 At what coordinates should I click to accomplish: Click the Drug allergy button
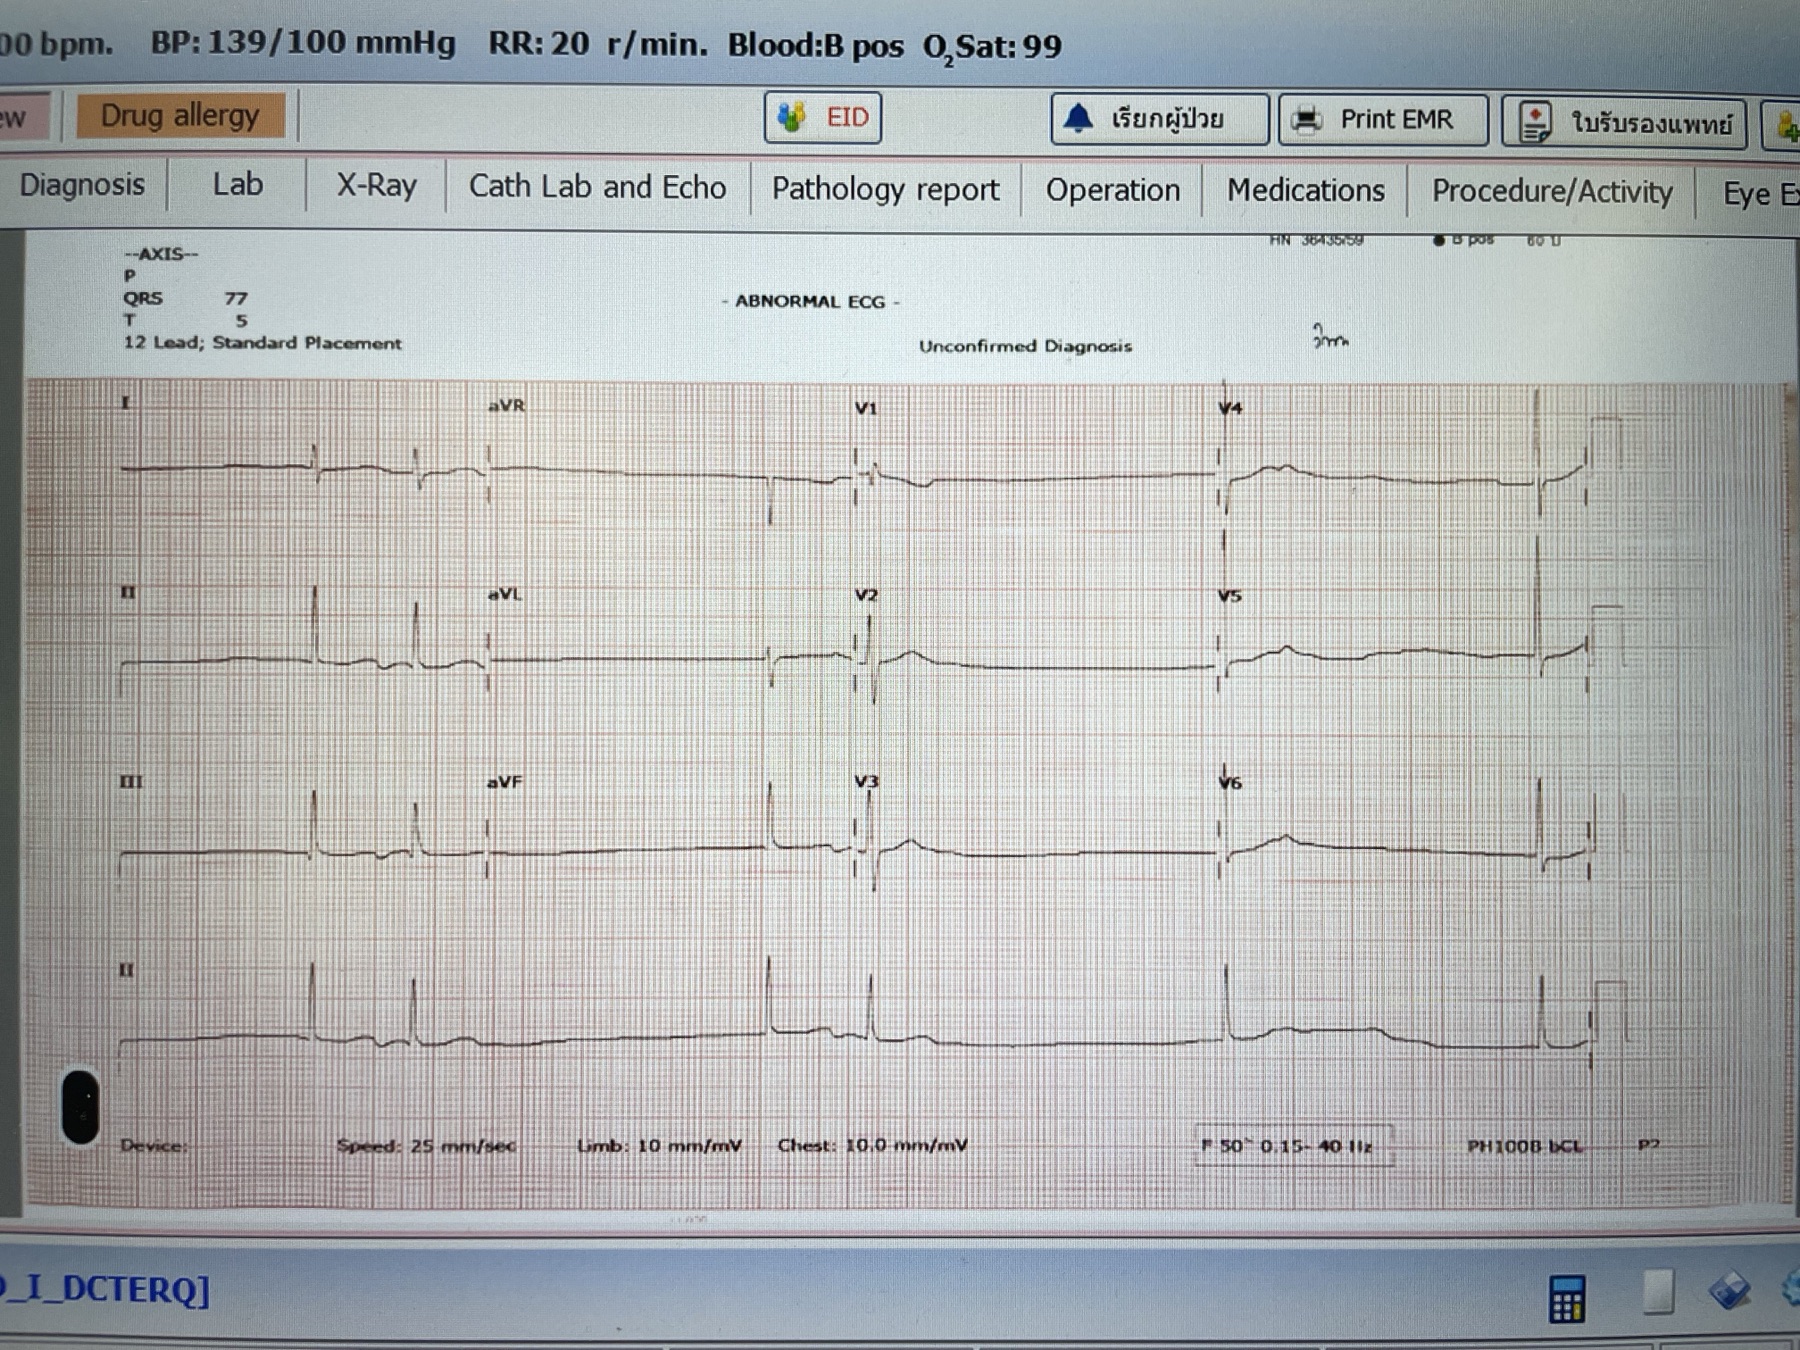tap(180, 116)
